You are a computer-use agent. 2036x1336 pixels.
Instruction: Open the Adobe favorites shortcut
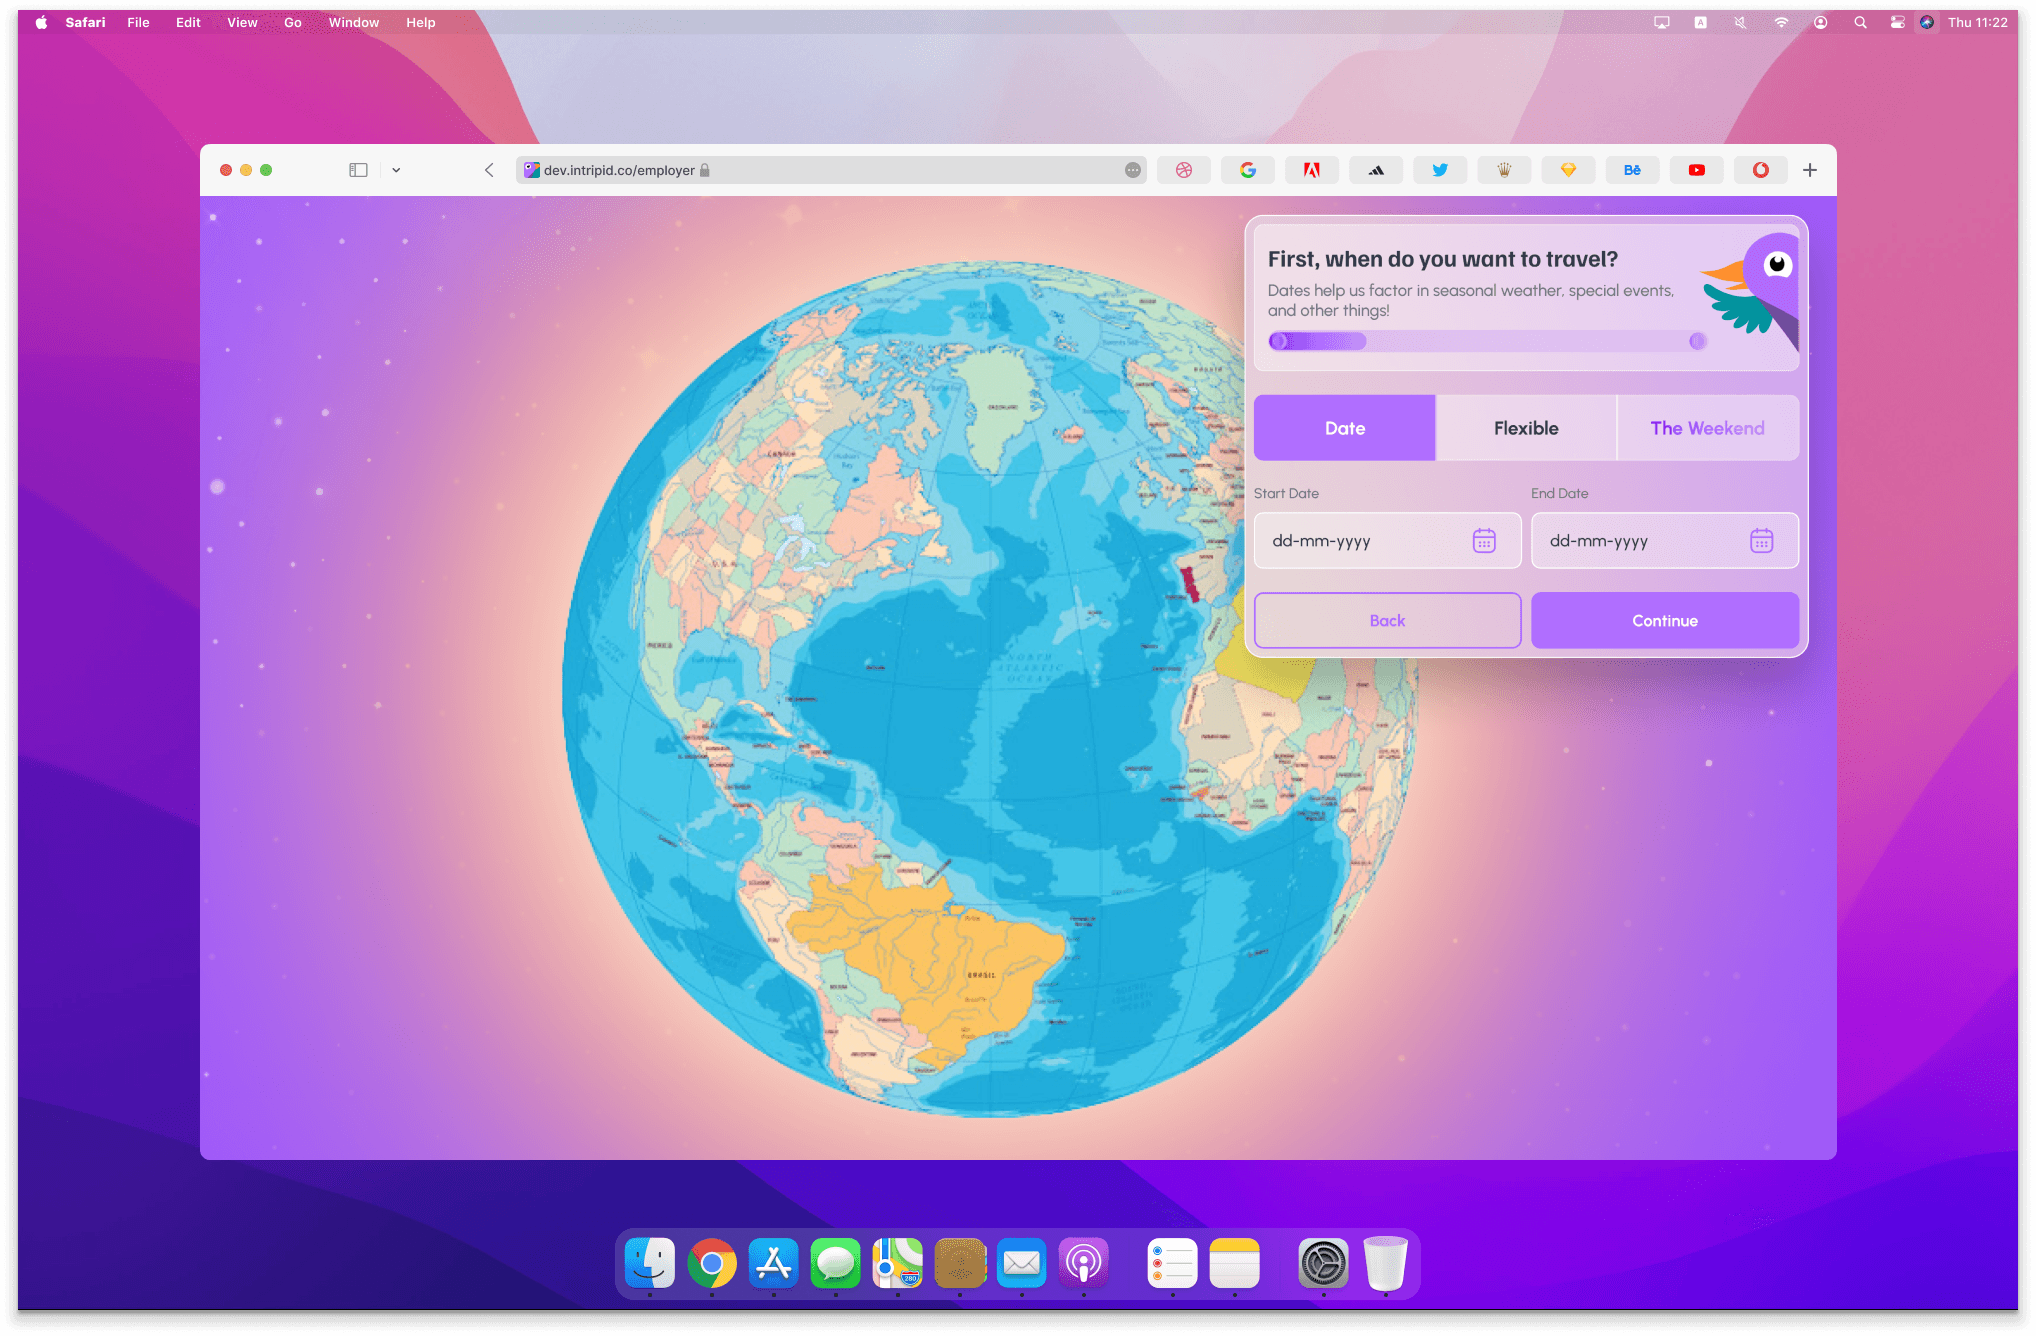pos(1312,170)
